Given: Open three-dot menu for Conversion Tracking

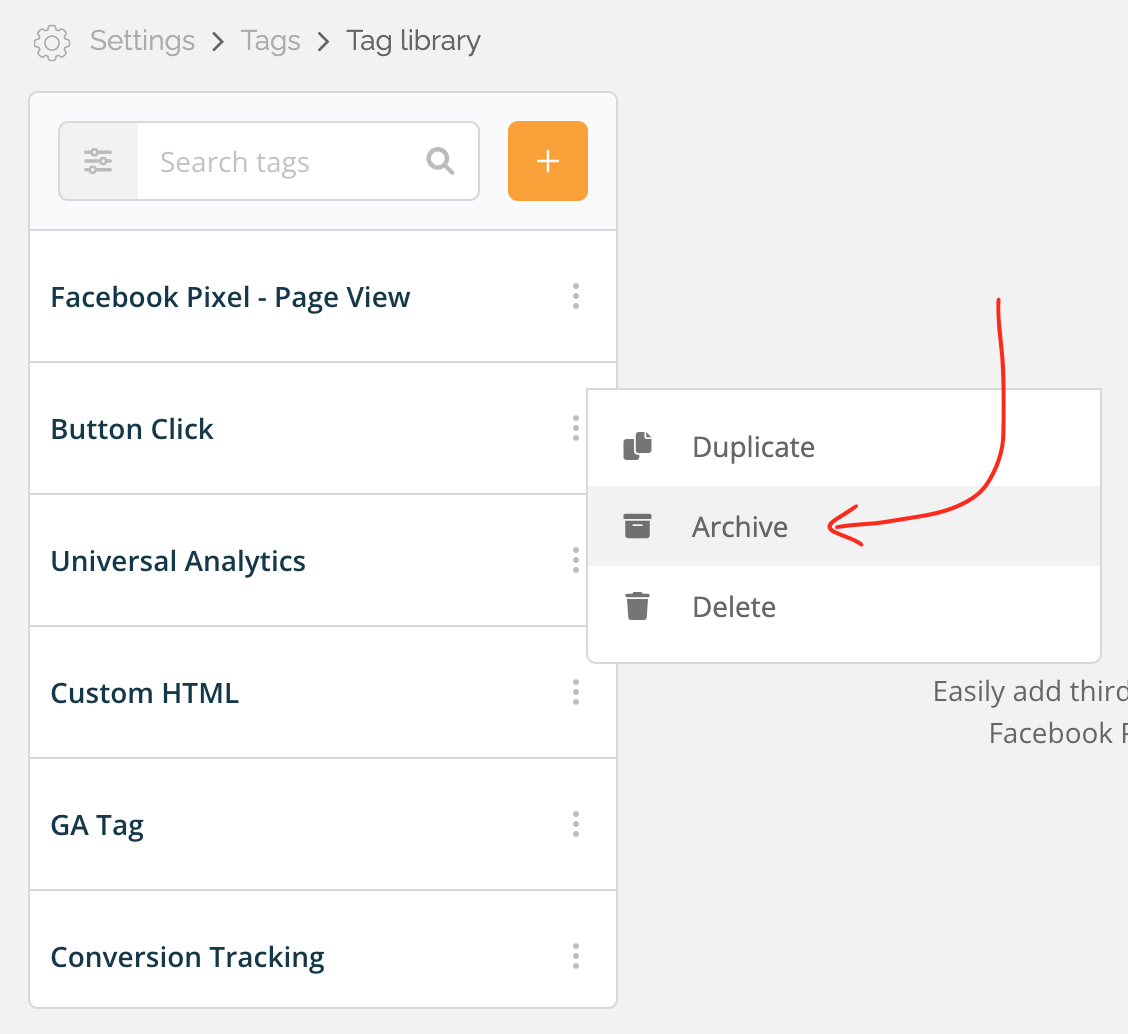Looking at the screenshot, I should click(576, 956).
